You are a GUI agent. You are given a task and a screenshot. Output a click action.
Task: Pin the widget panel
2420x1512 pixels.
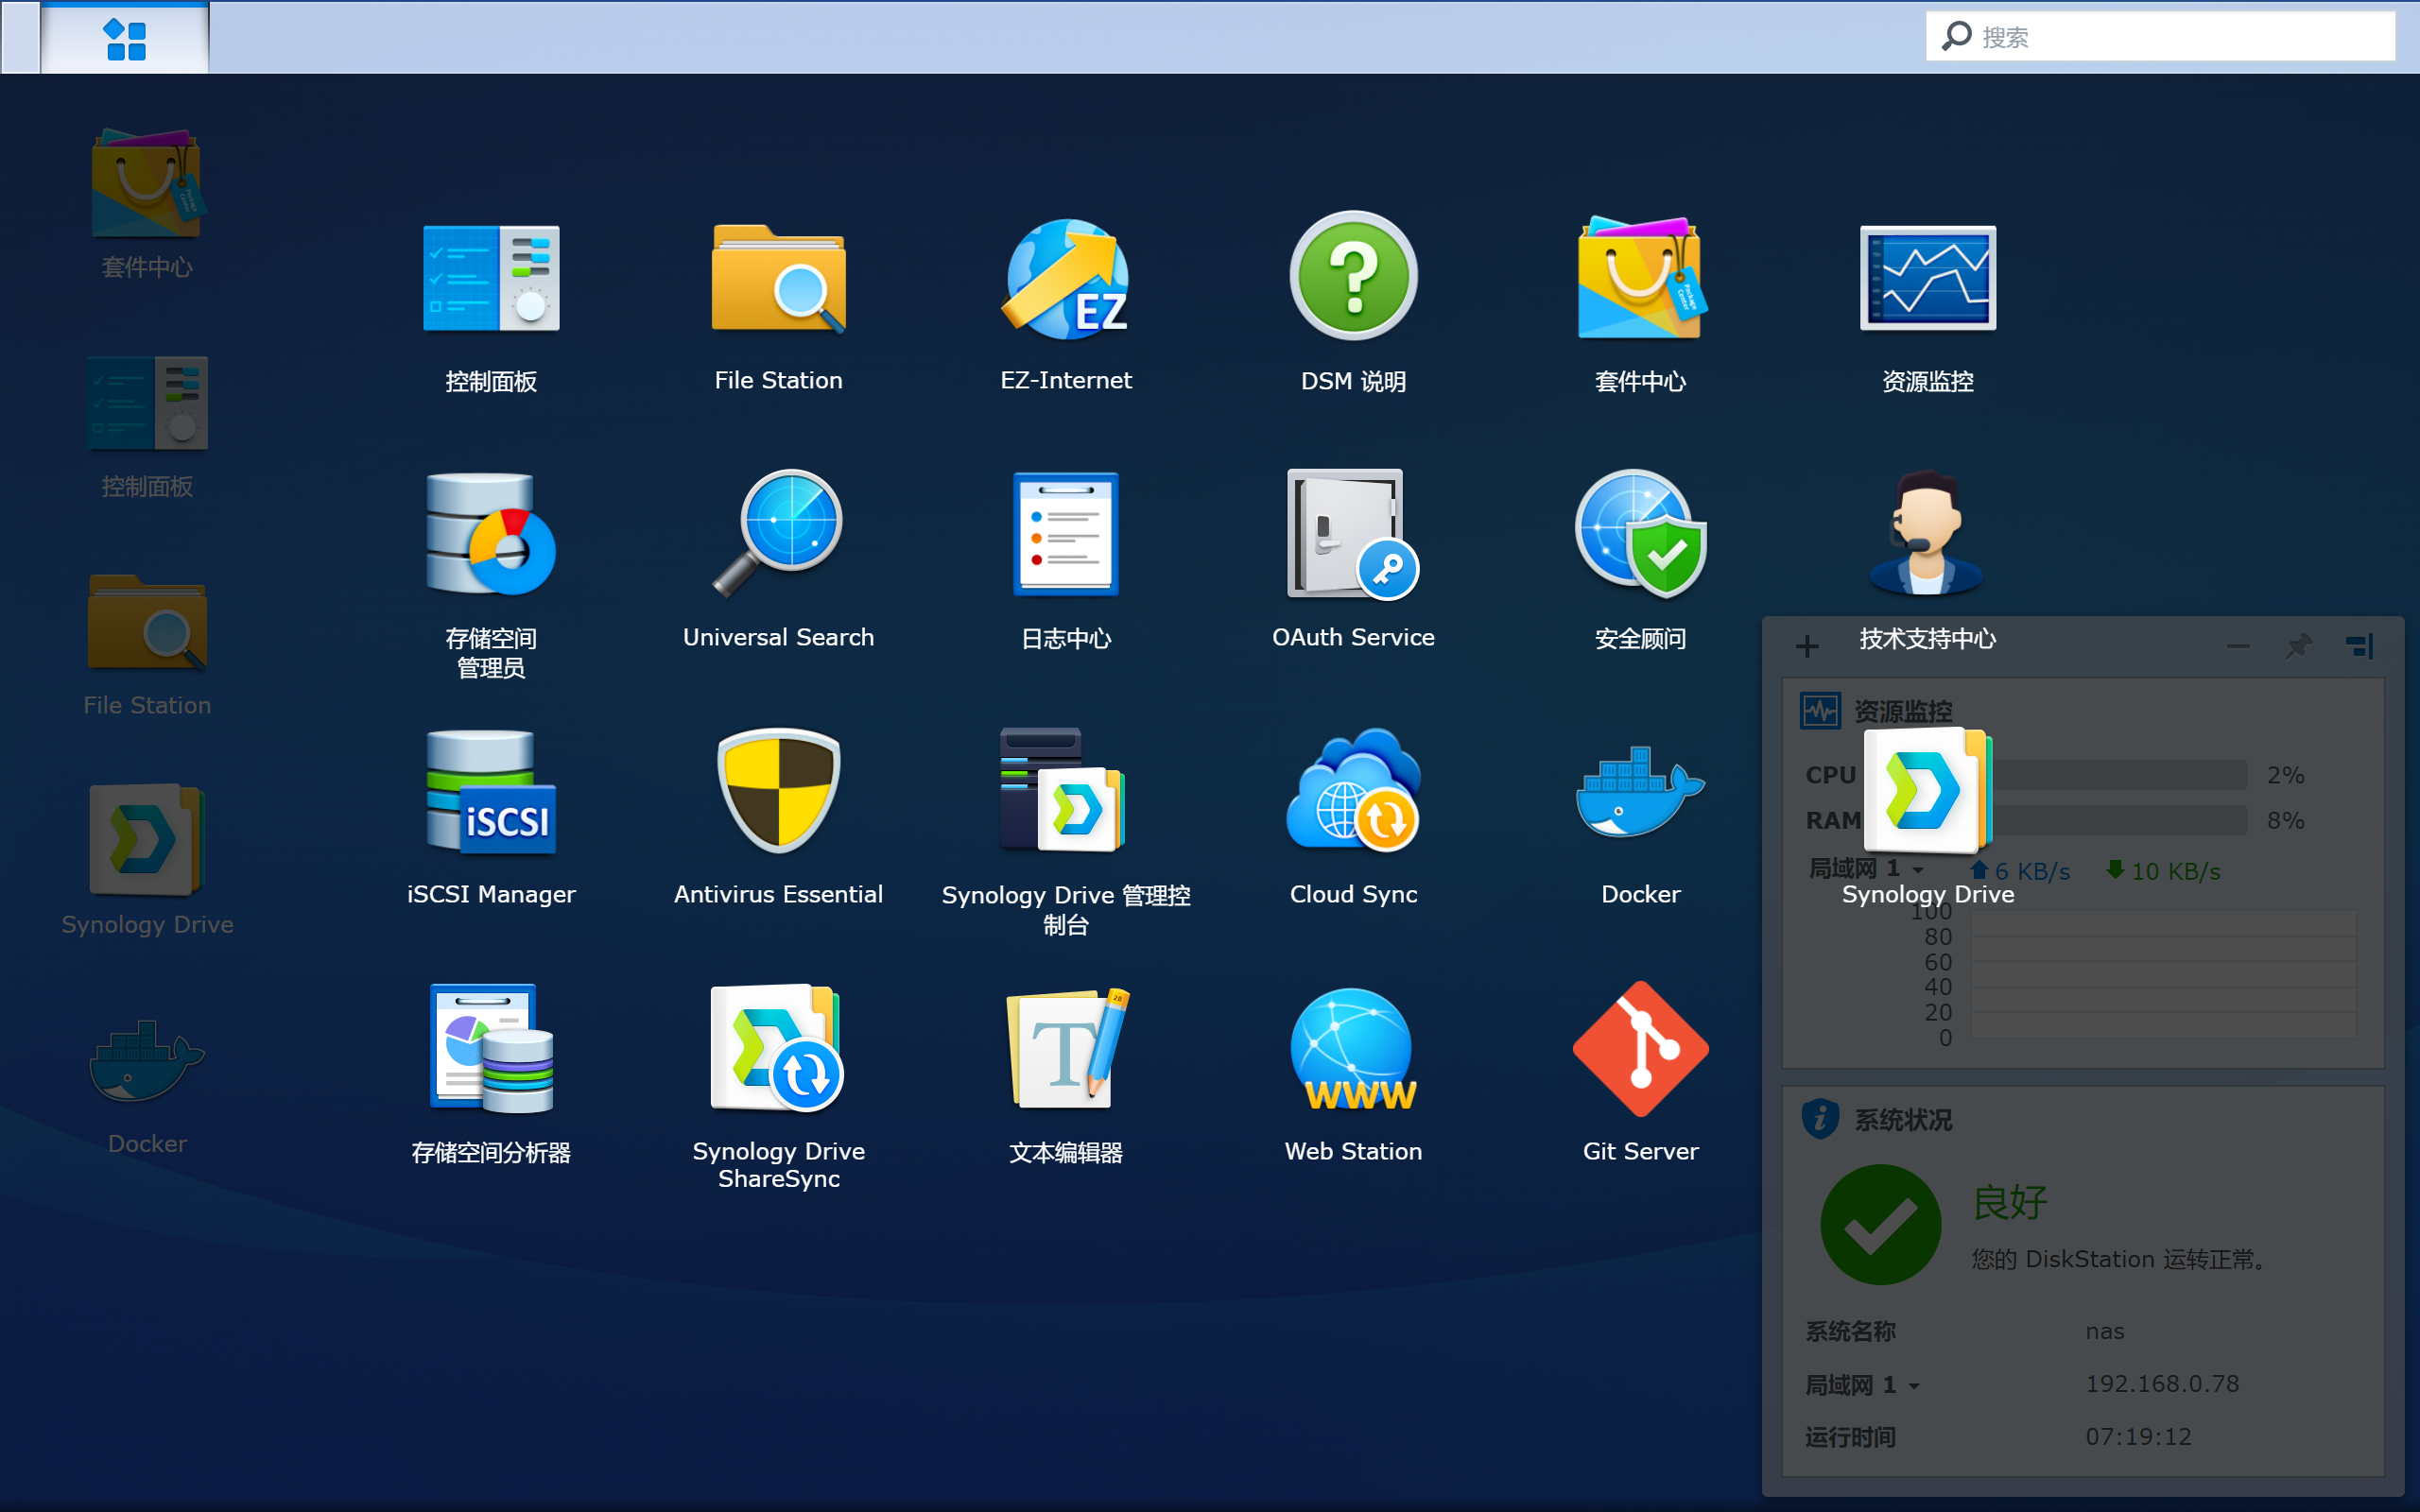click(x=2298, y=646)
